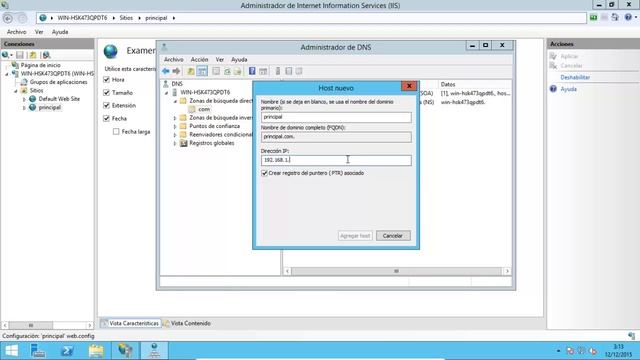Click the green icon in IIS address bar toolbar
The height and width of the screenshot is (360, 640).
click(593, 17)
